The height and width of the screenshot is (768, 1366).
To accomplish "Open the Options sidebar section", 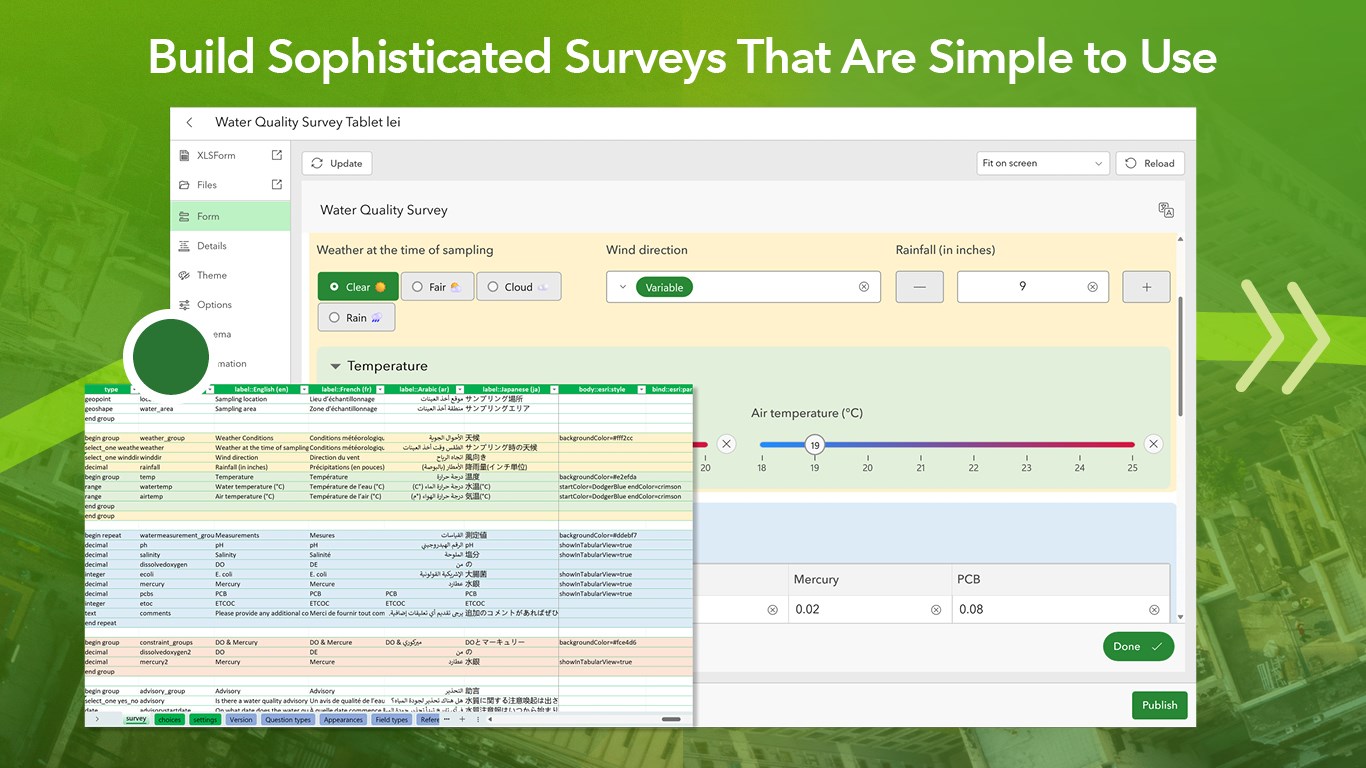I will click(230, 305).
